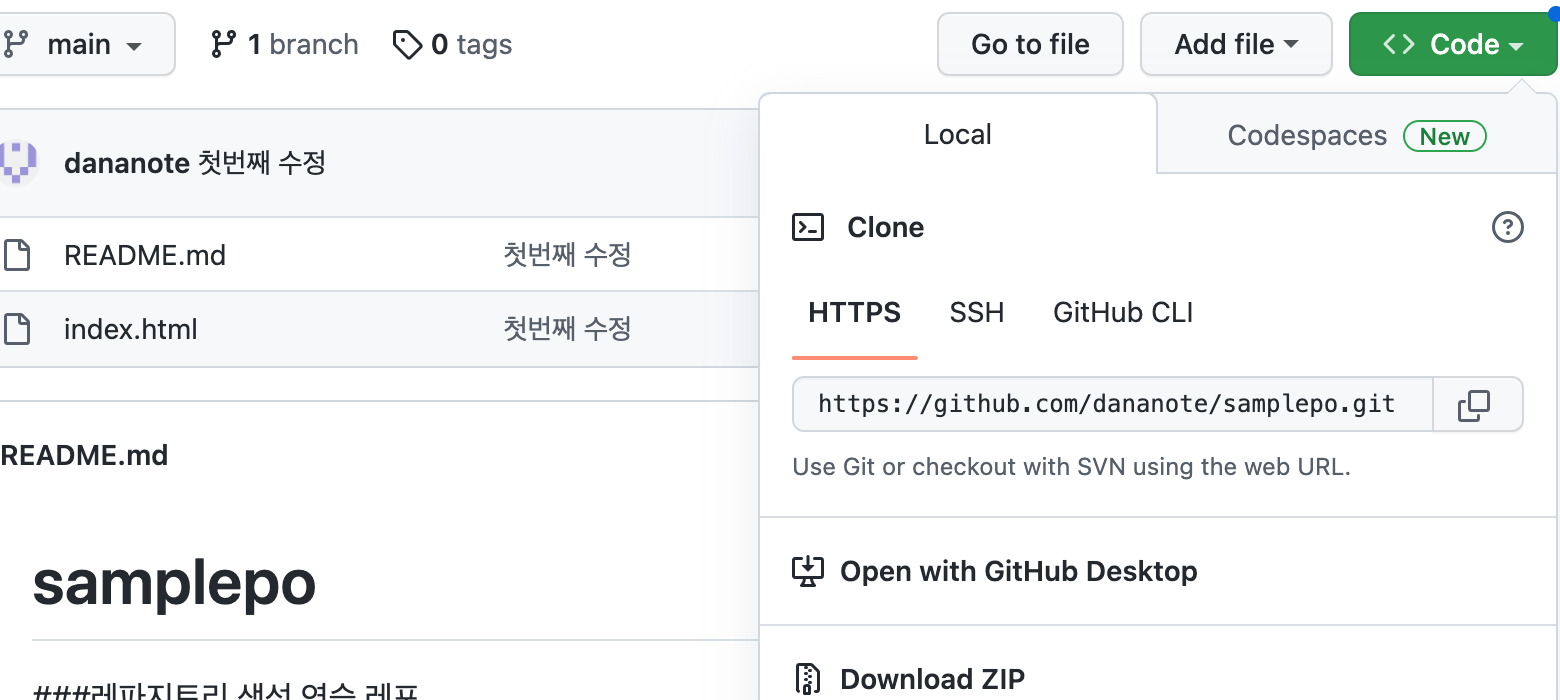1560x700 pixels.
Task: Click the samplepo README title
Action: point(174,584)
